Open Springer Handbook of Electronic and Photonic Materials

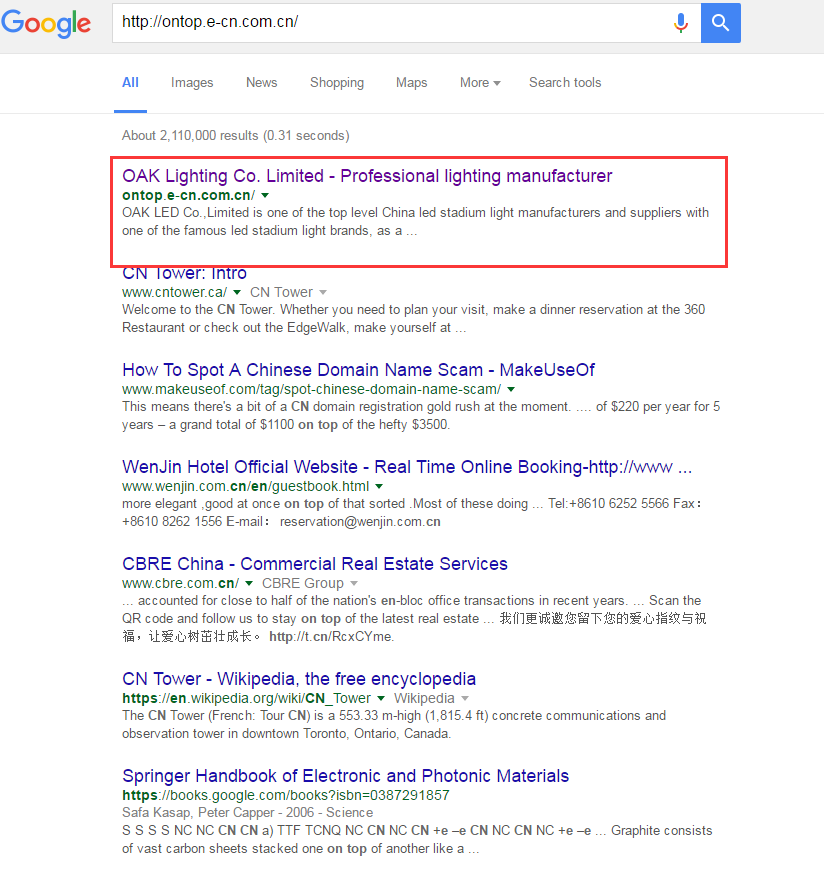(x=346, y=776)
